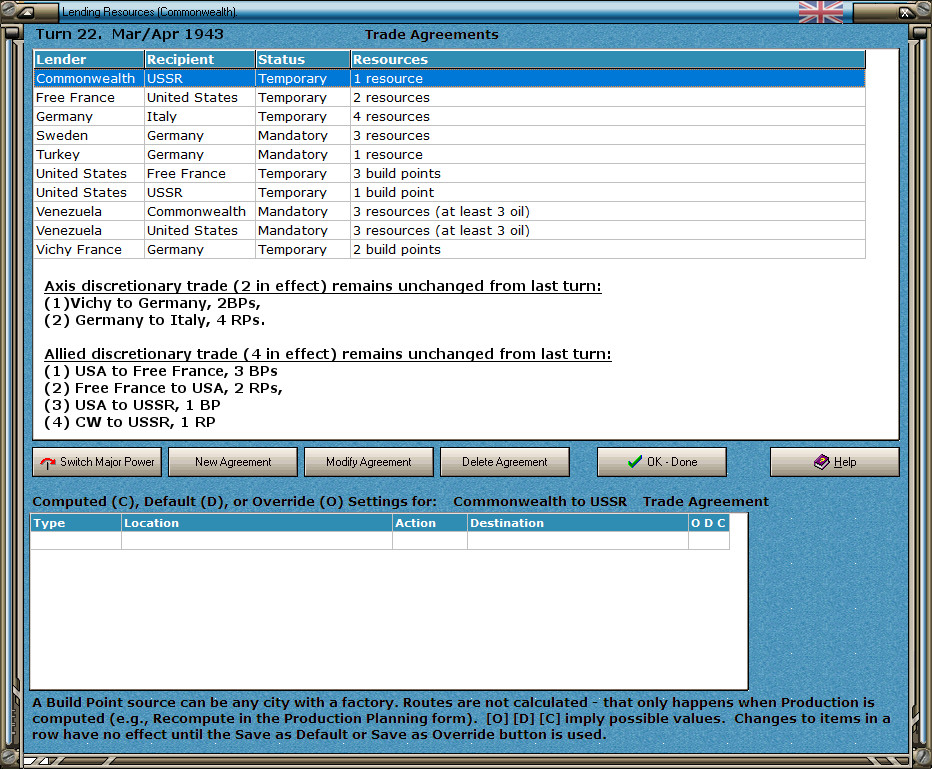
Task: Click the Recipient column header
Action: point(200,59)
